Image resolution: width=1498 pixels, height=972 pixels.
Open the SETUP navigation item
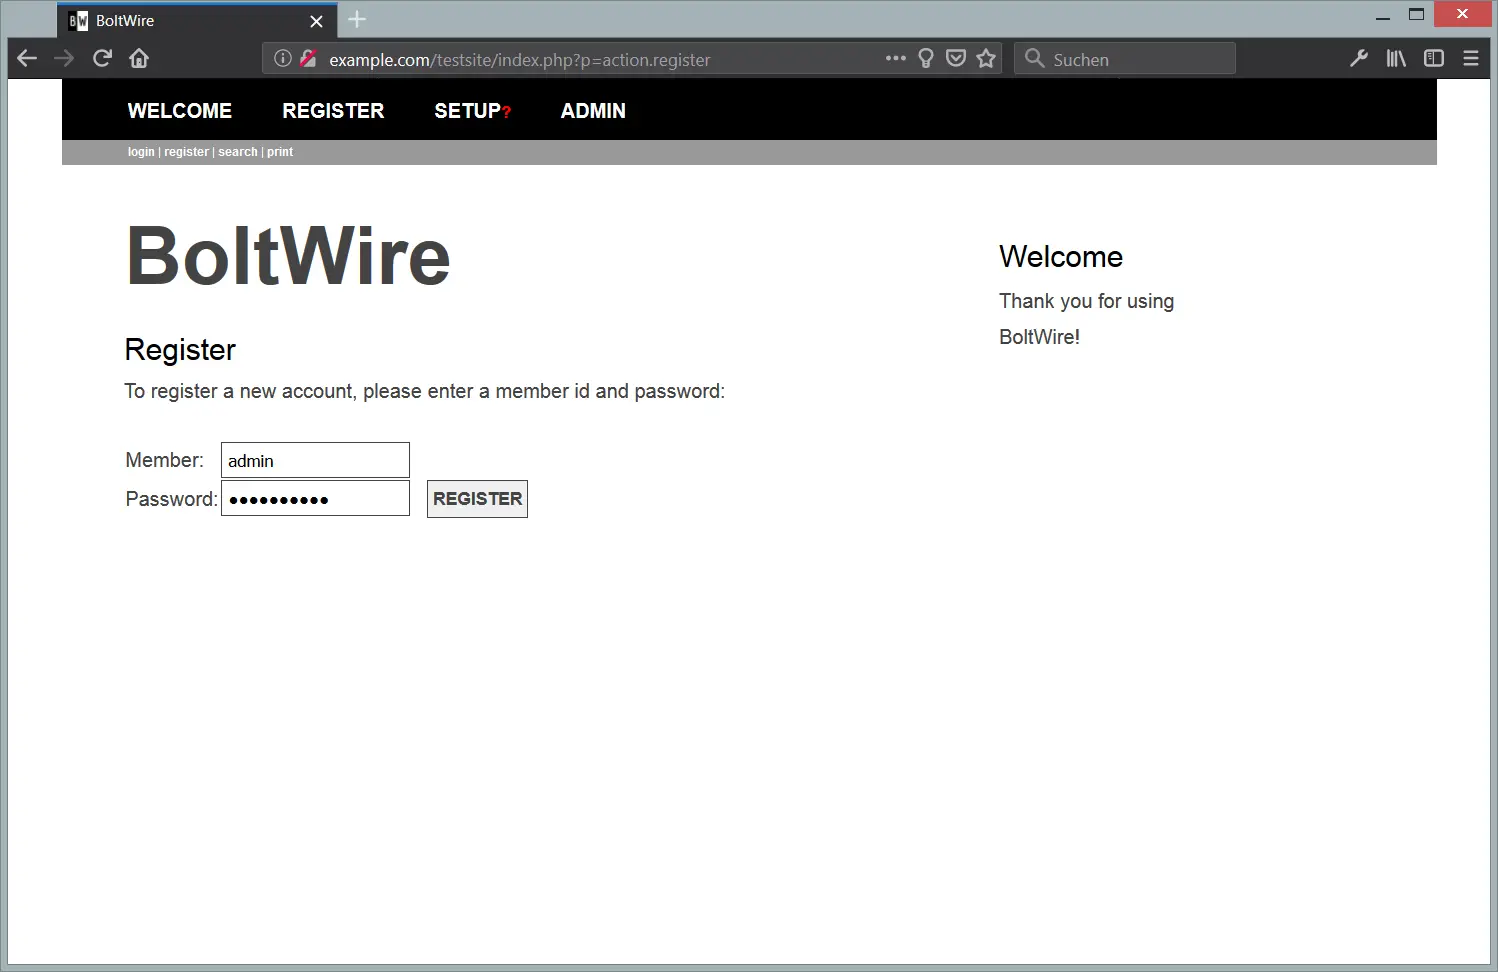pos(467,111)
